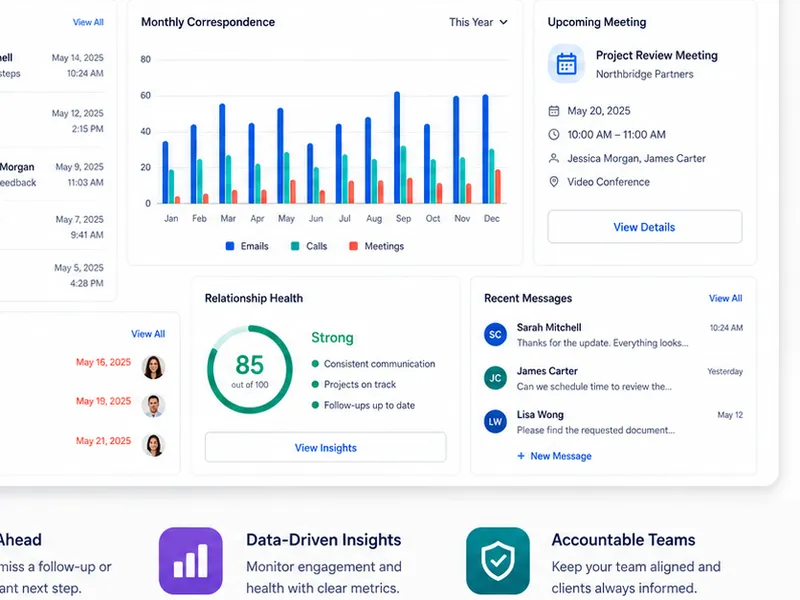Click View Insights in Relationship Health

tap(326, 447)
